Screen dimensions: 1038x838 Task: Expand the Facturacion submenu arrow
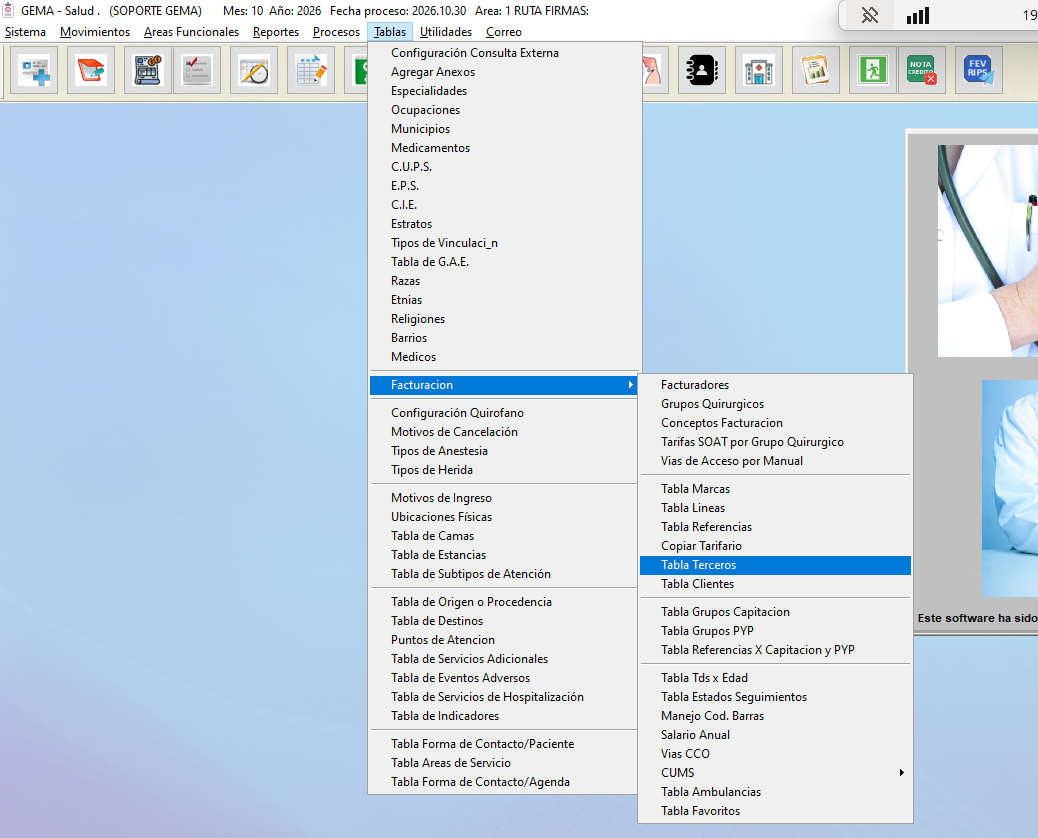631,385
